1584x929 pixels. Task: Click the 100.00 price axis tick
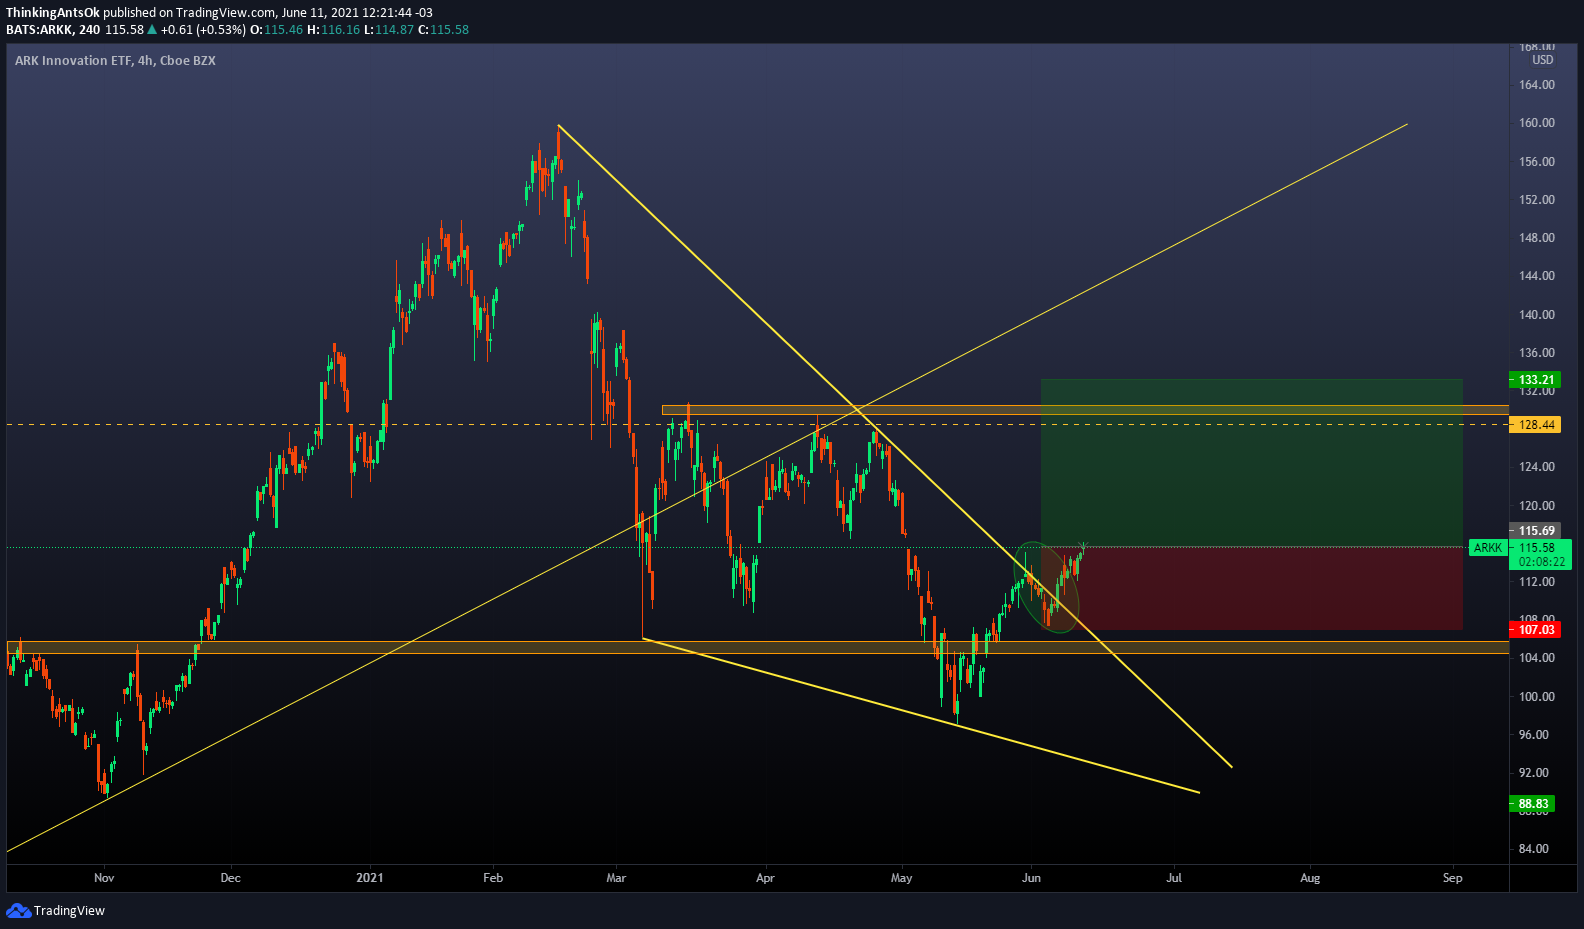pyautogui.click(x=1537, y=697)
